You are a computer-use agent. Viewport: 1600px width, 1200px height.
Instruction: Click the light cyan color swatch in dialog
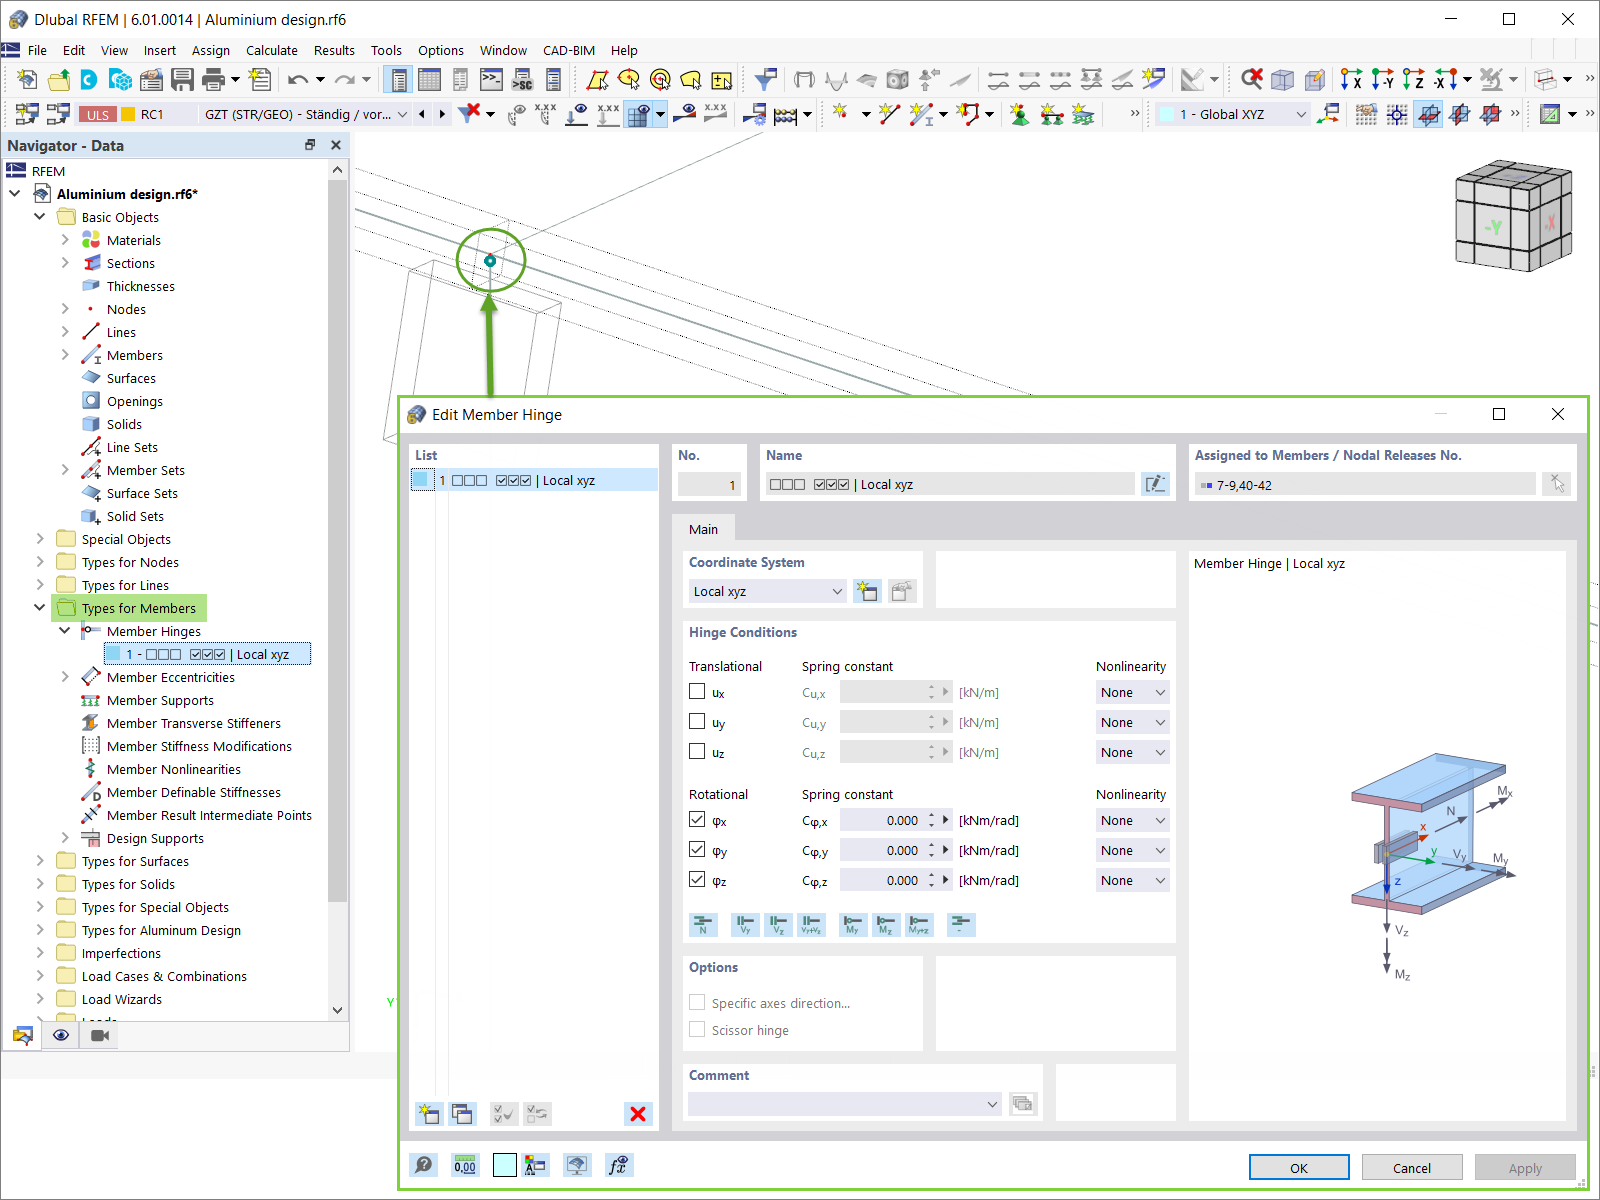click(505, 1165)
